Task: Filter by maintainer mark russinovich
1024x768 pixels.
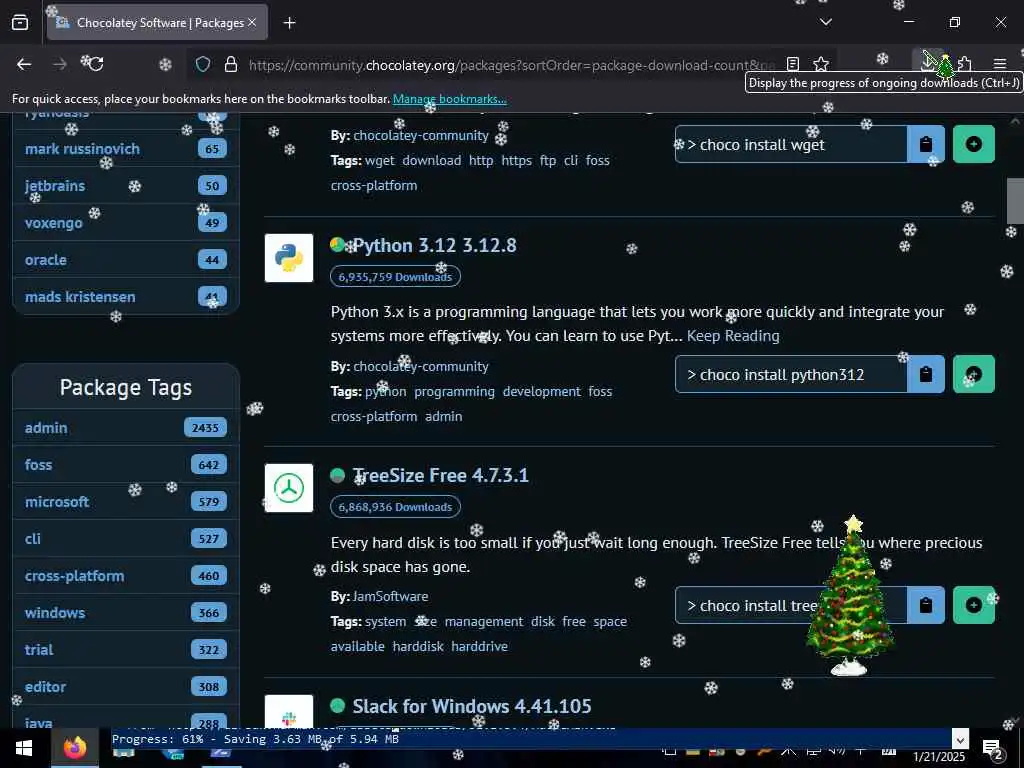Action: (x=126, y=149)
